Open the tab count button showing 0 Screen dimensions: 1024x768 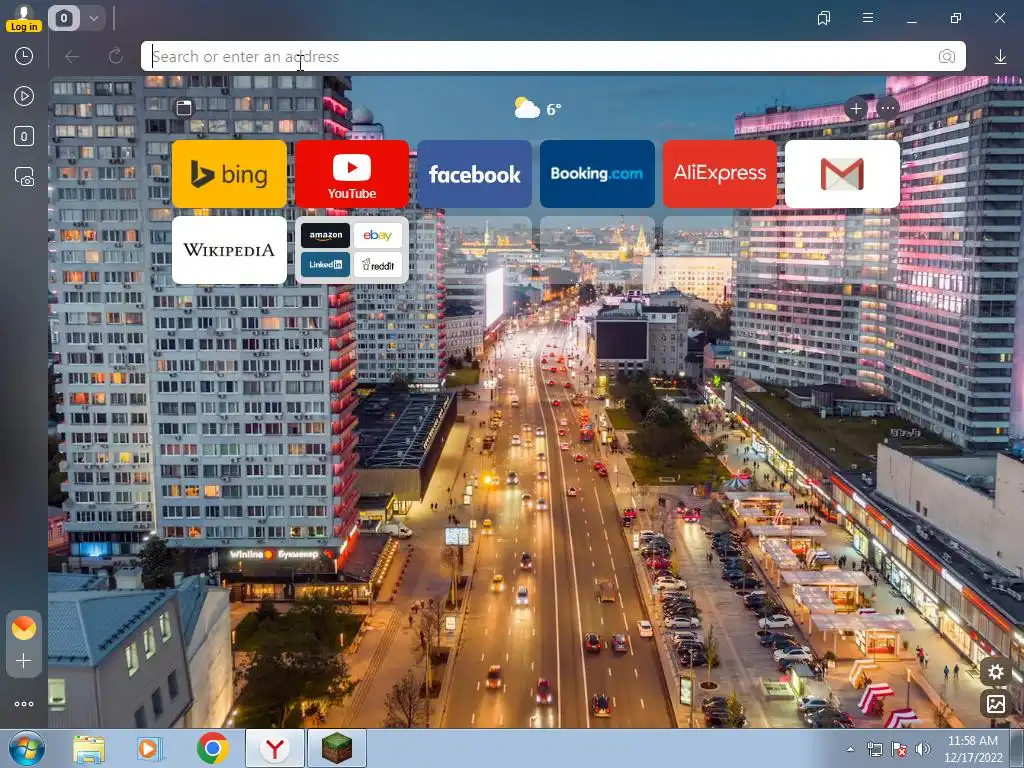point(63,18)
